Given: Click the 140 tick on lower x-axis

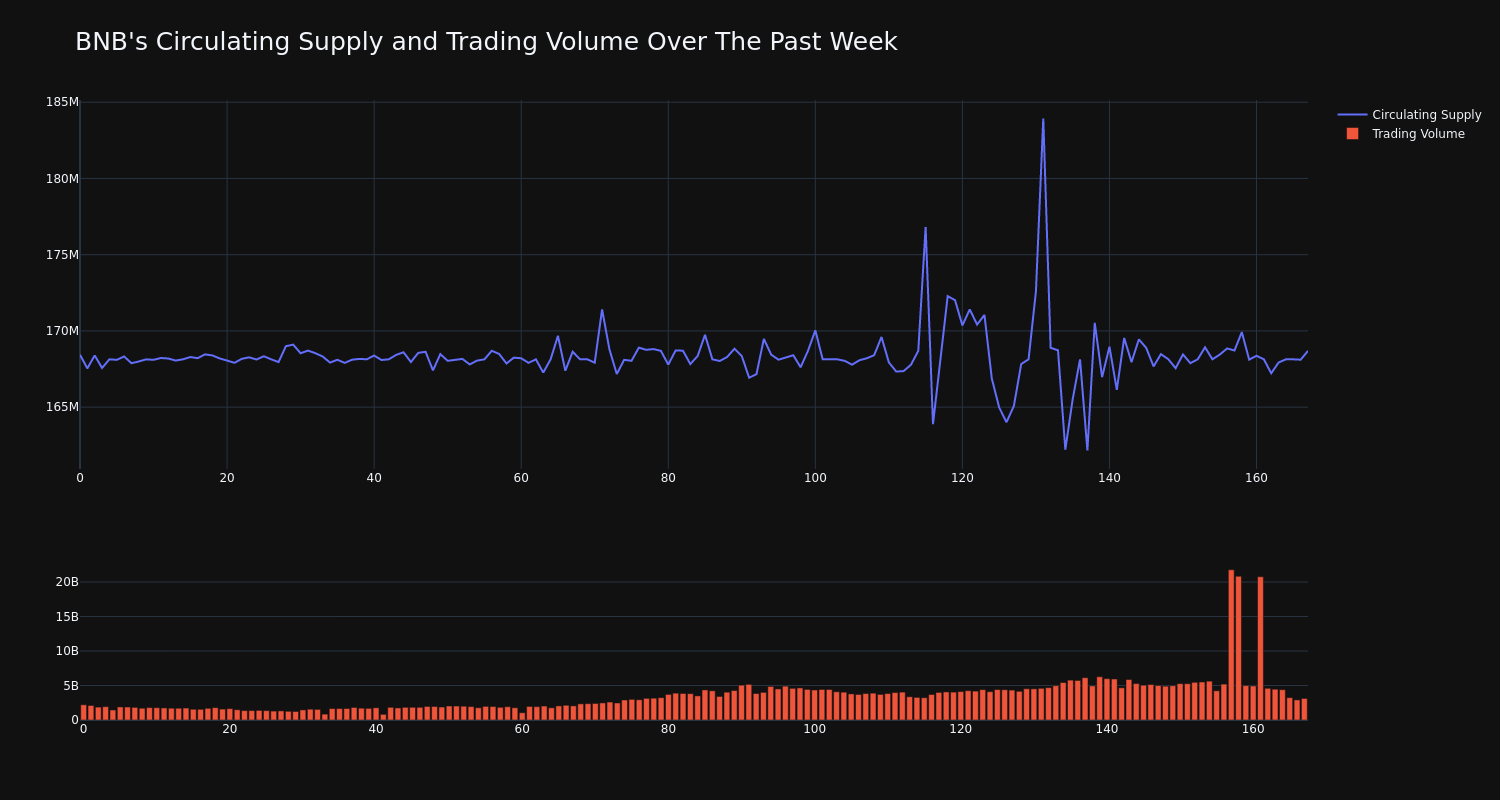Looking at the screenshot, I should coord(1107,729).
